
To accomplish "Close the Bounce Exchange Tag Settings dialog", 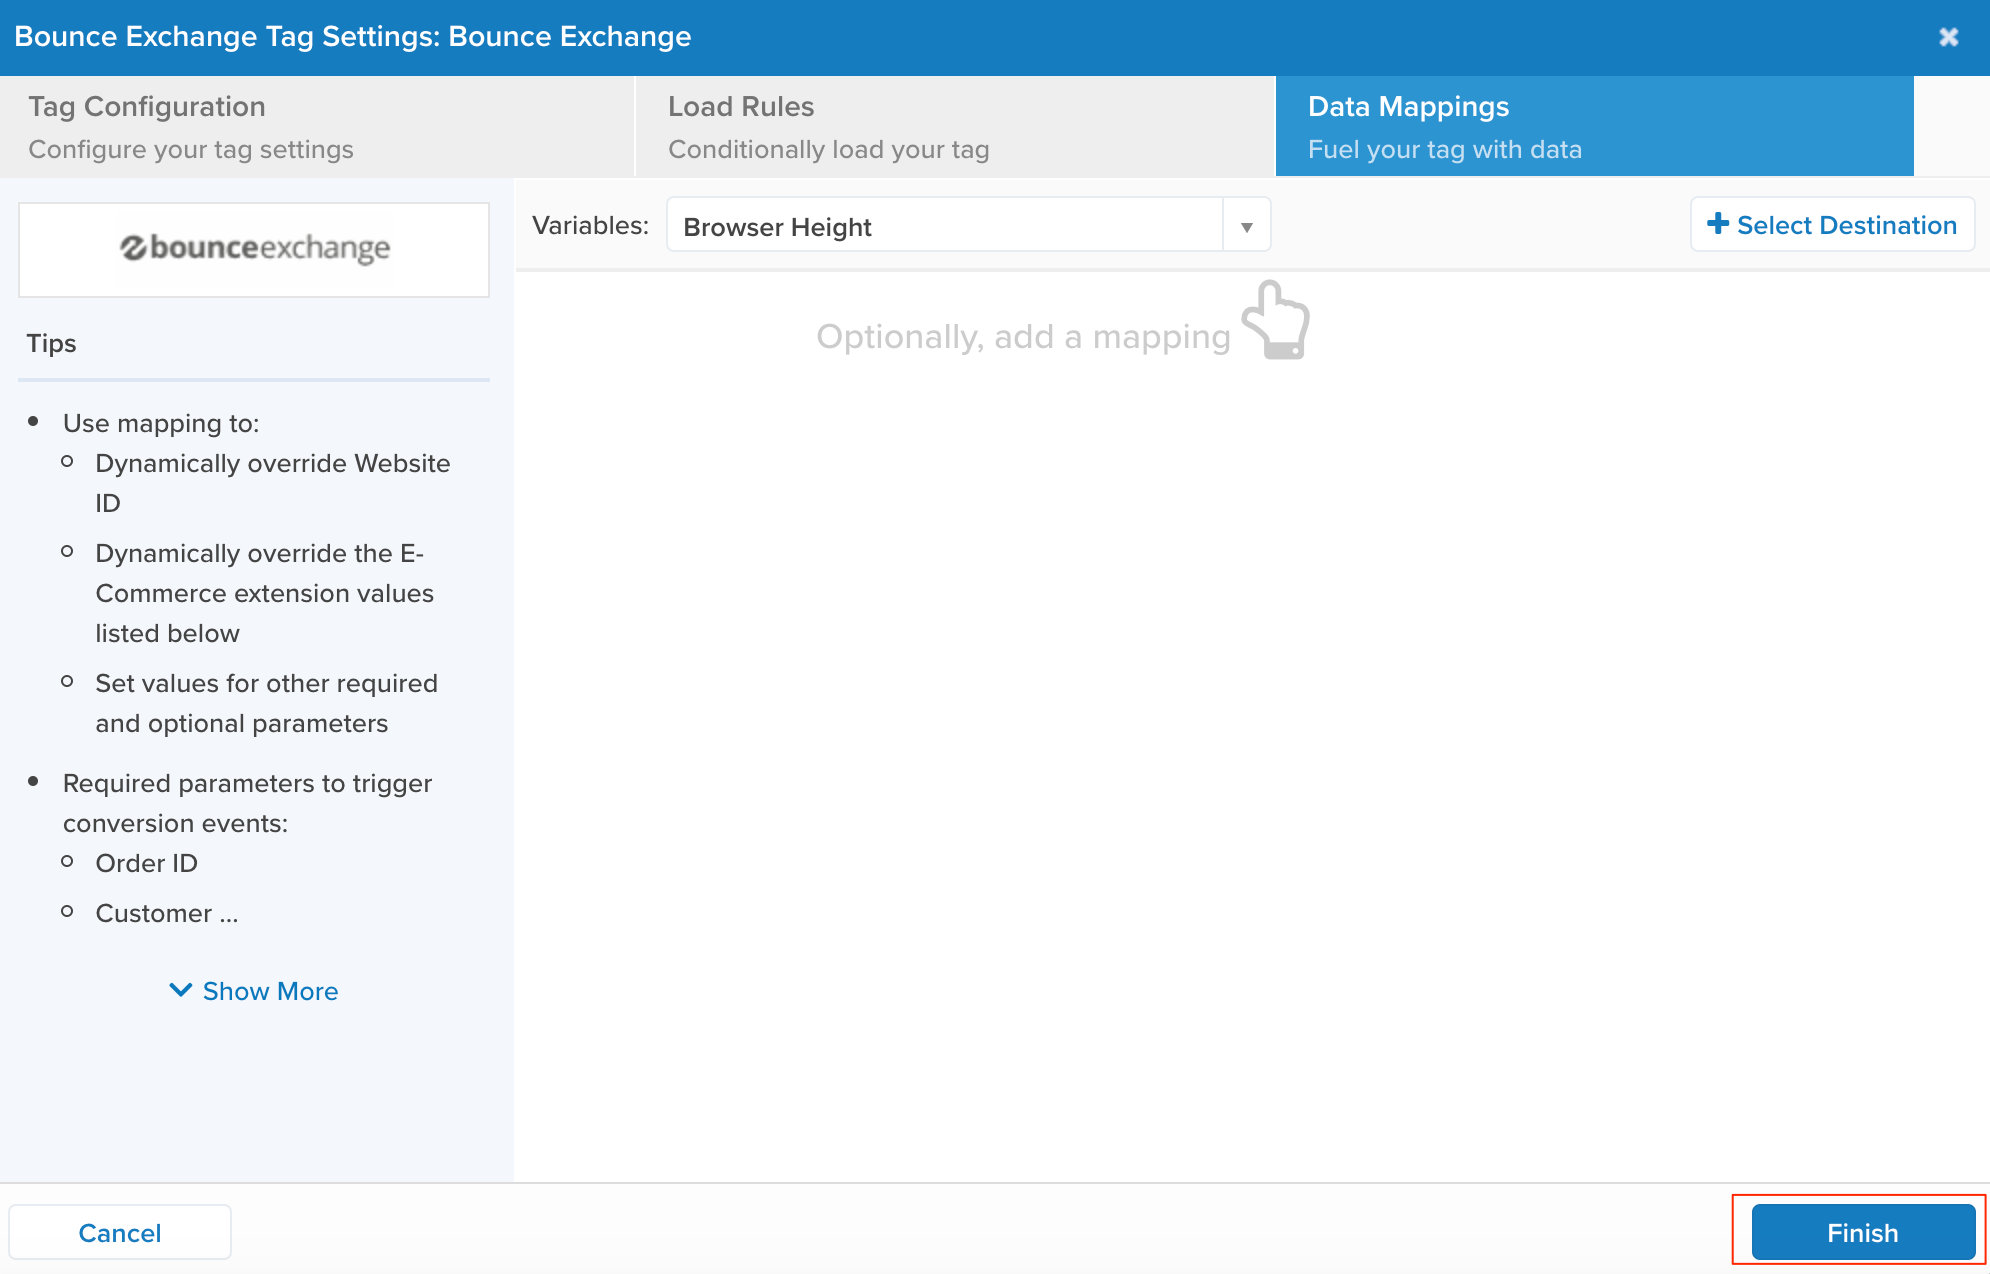I will click(x=1948, y=37).
